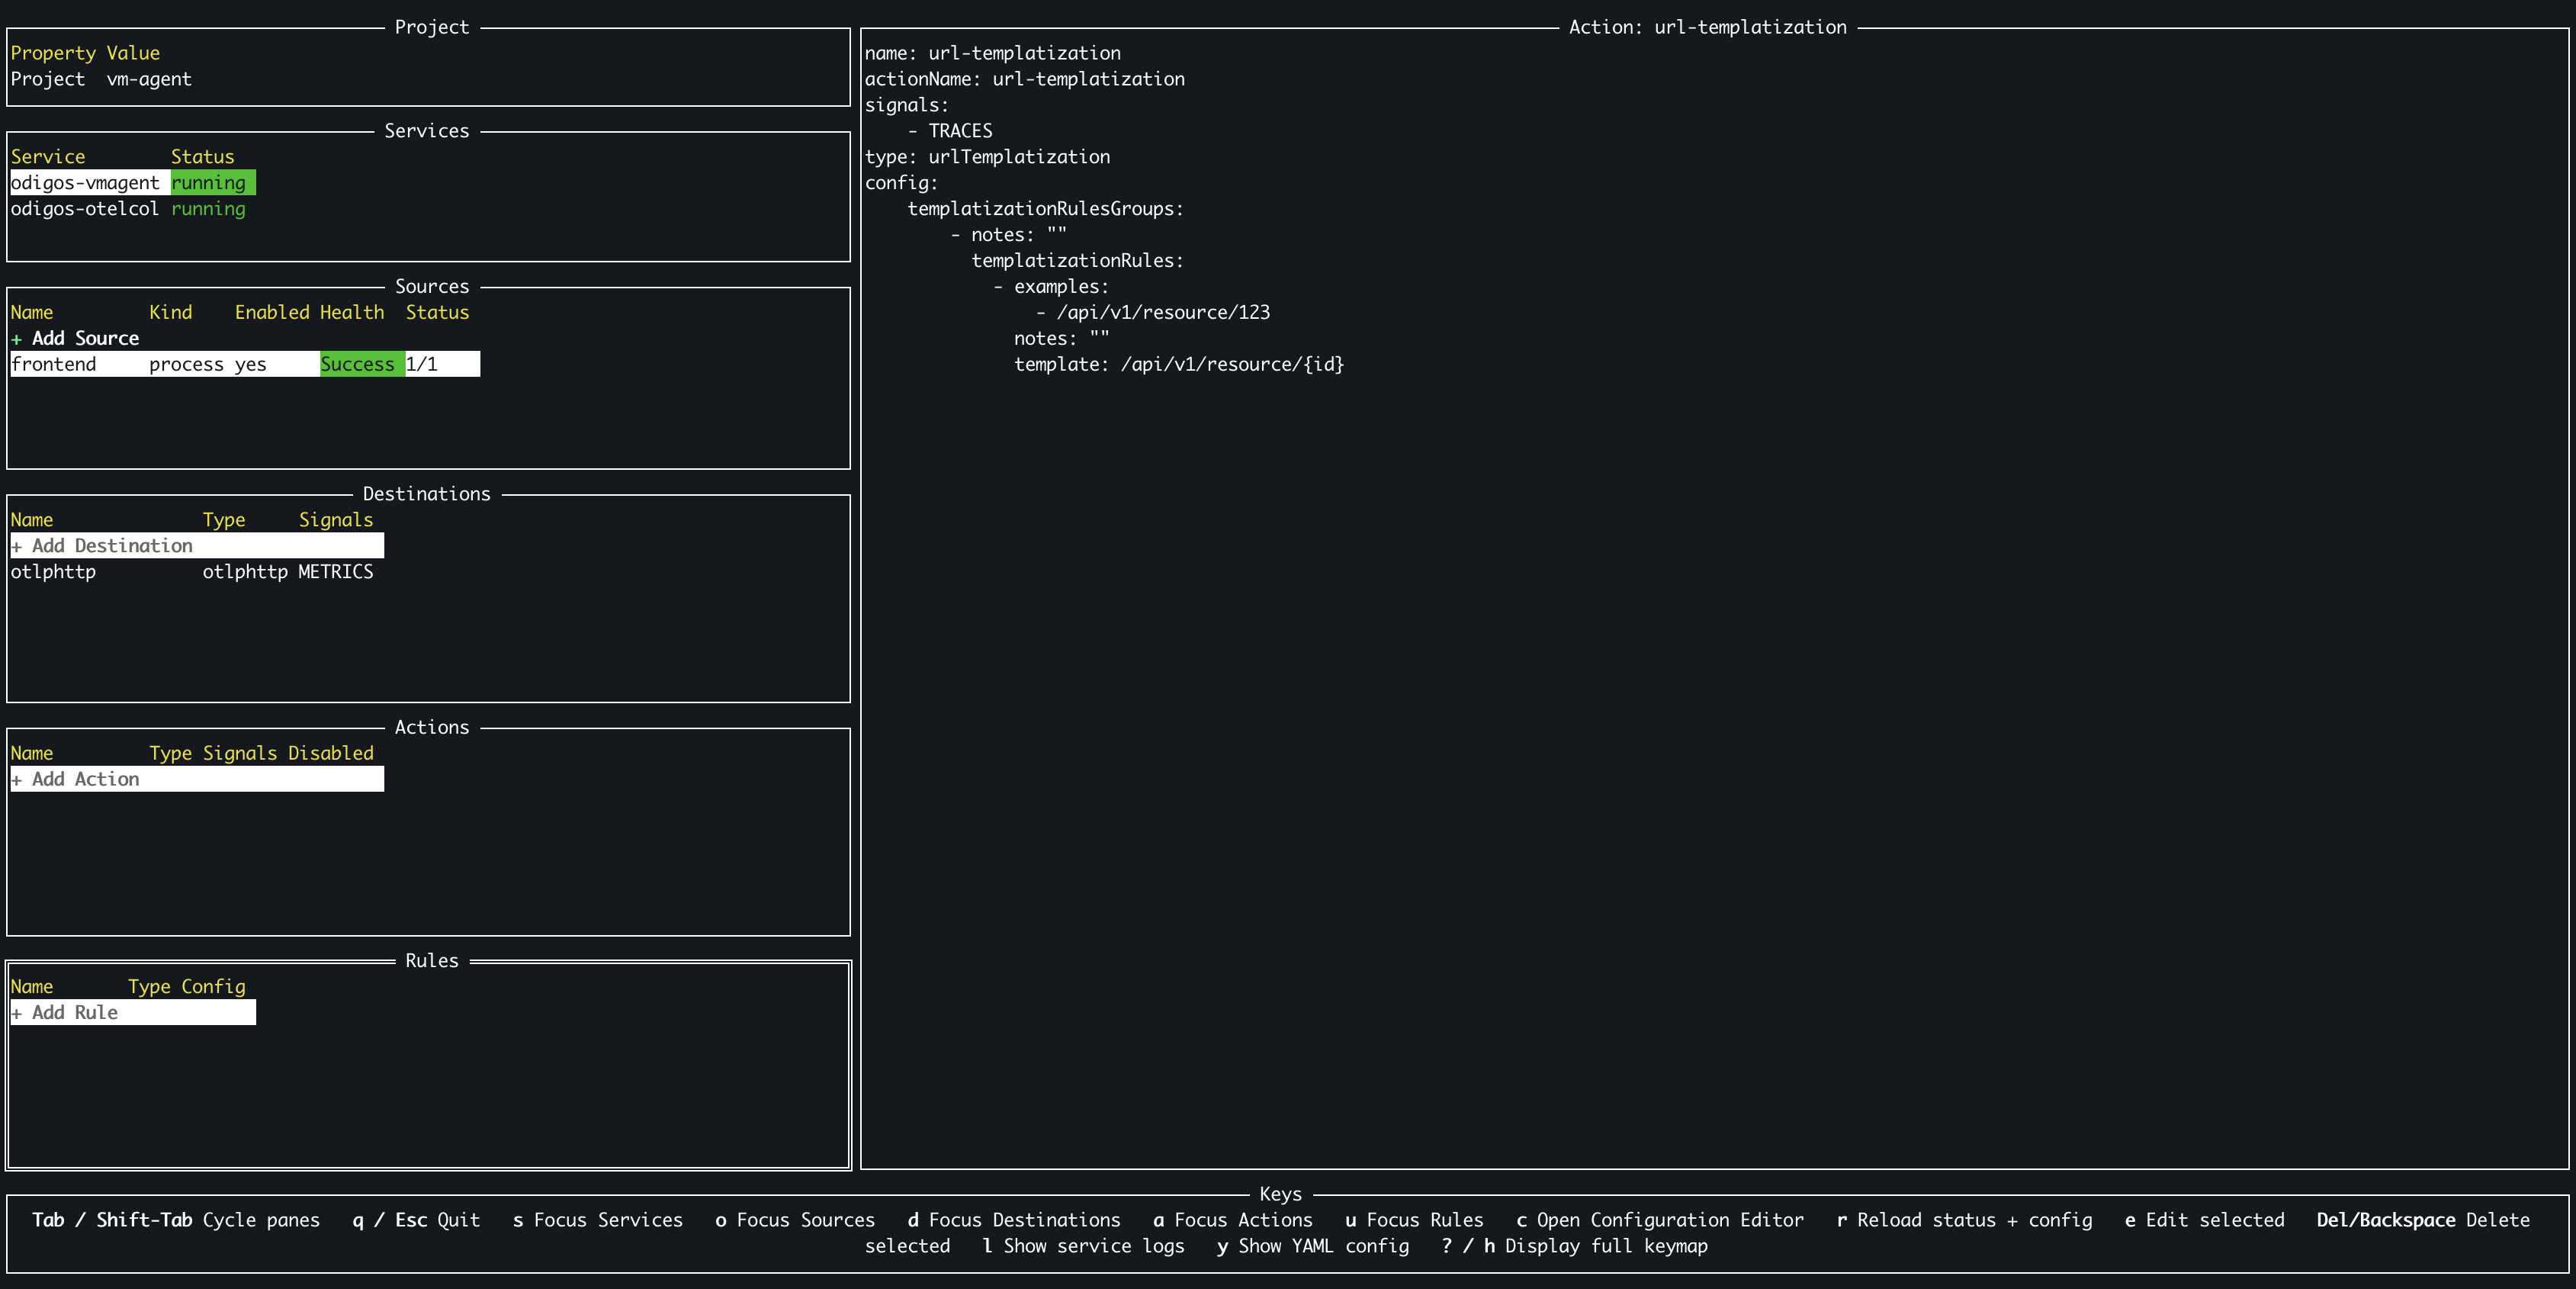
Task: Add a new source in the Sources pane
Action: click(74, 337)
